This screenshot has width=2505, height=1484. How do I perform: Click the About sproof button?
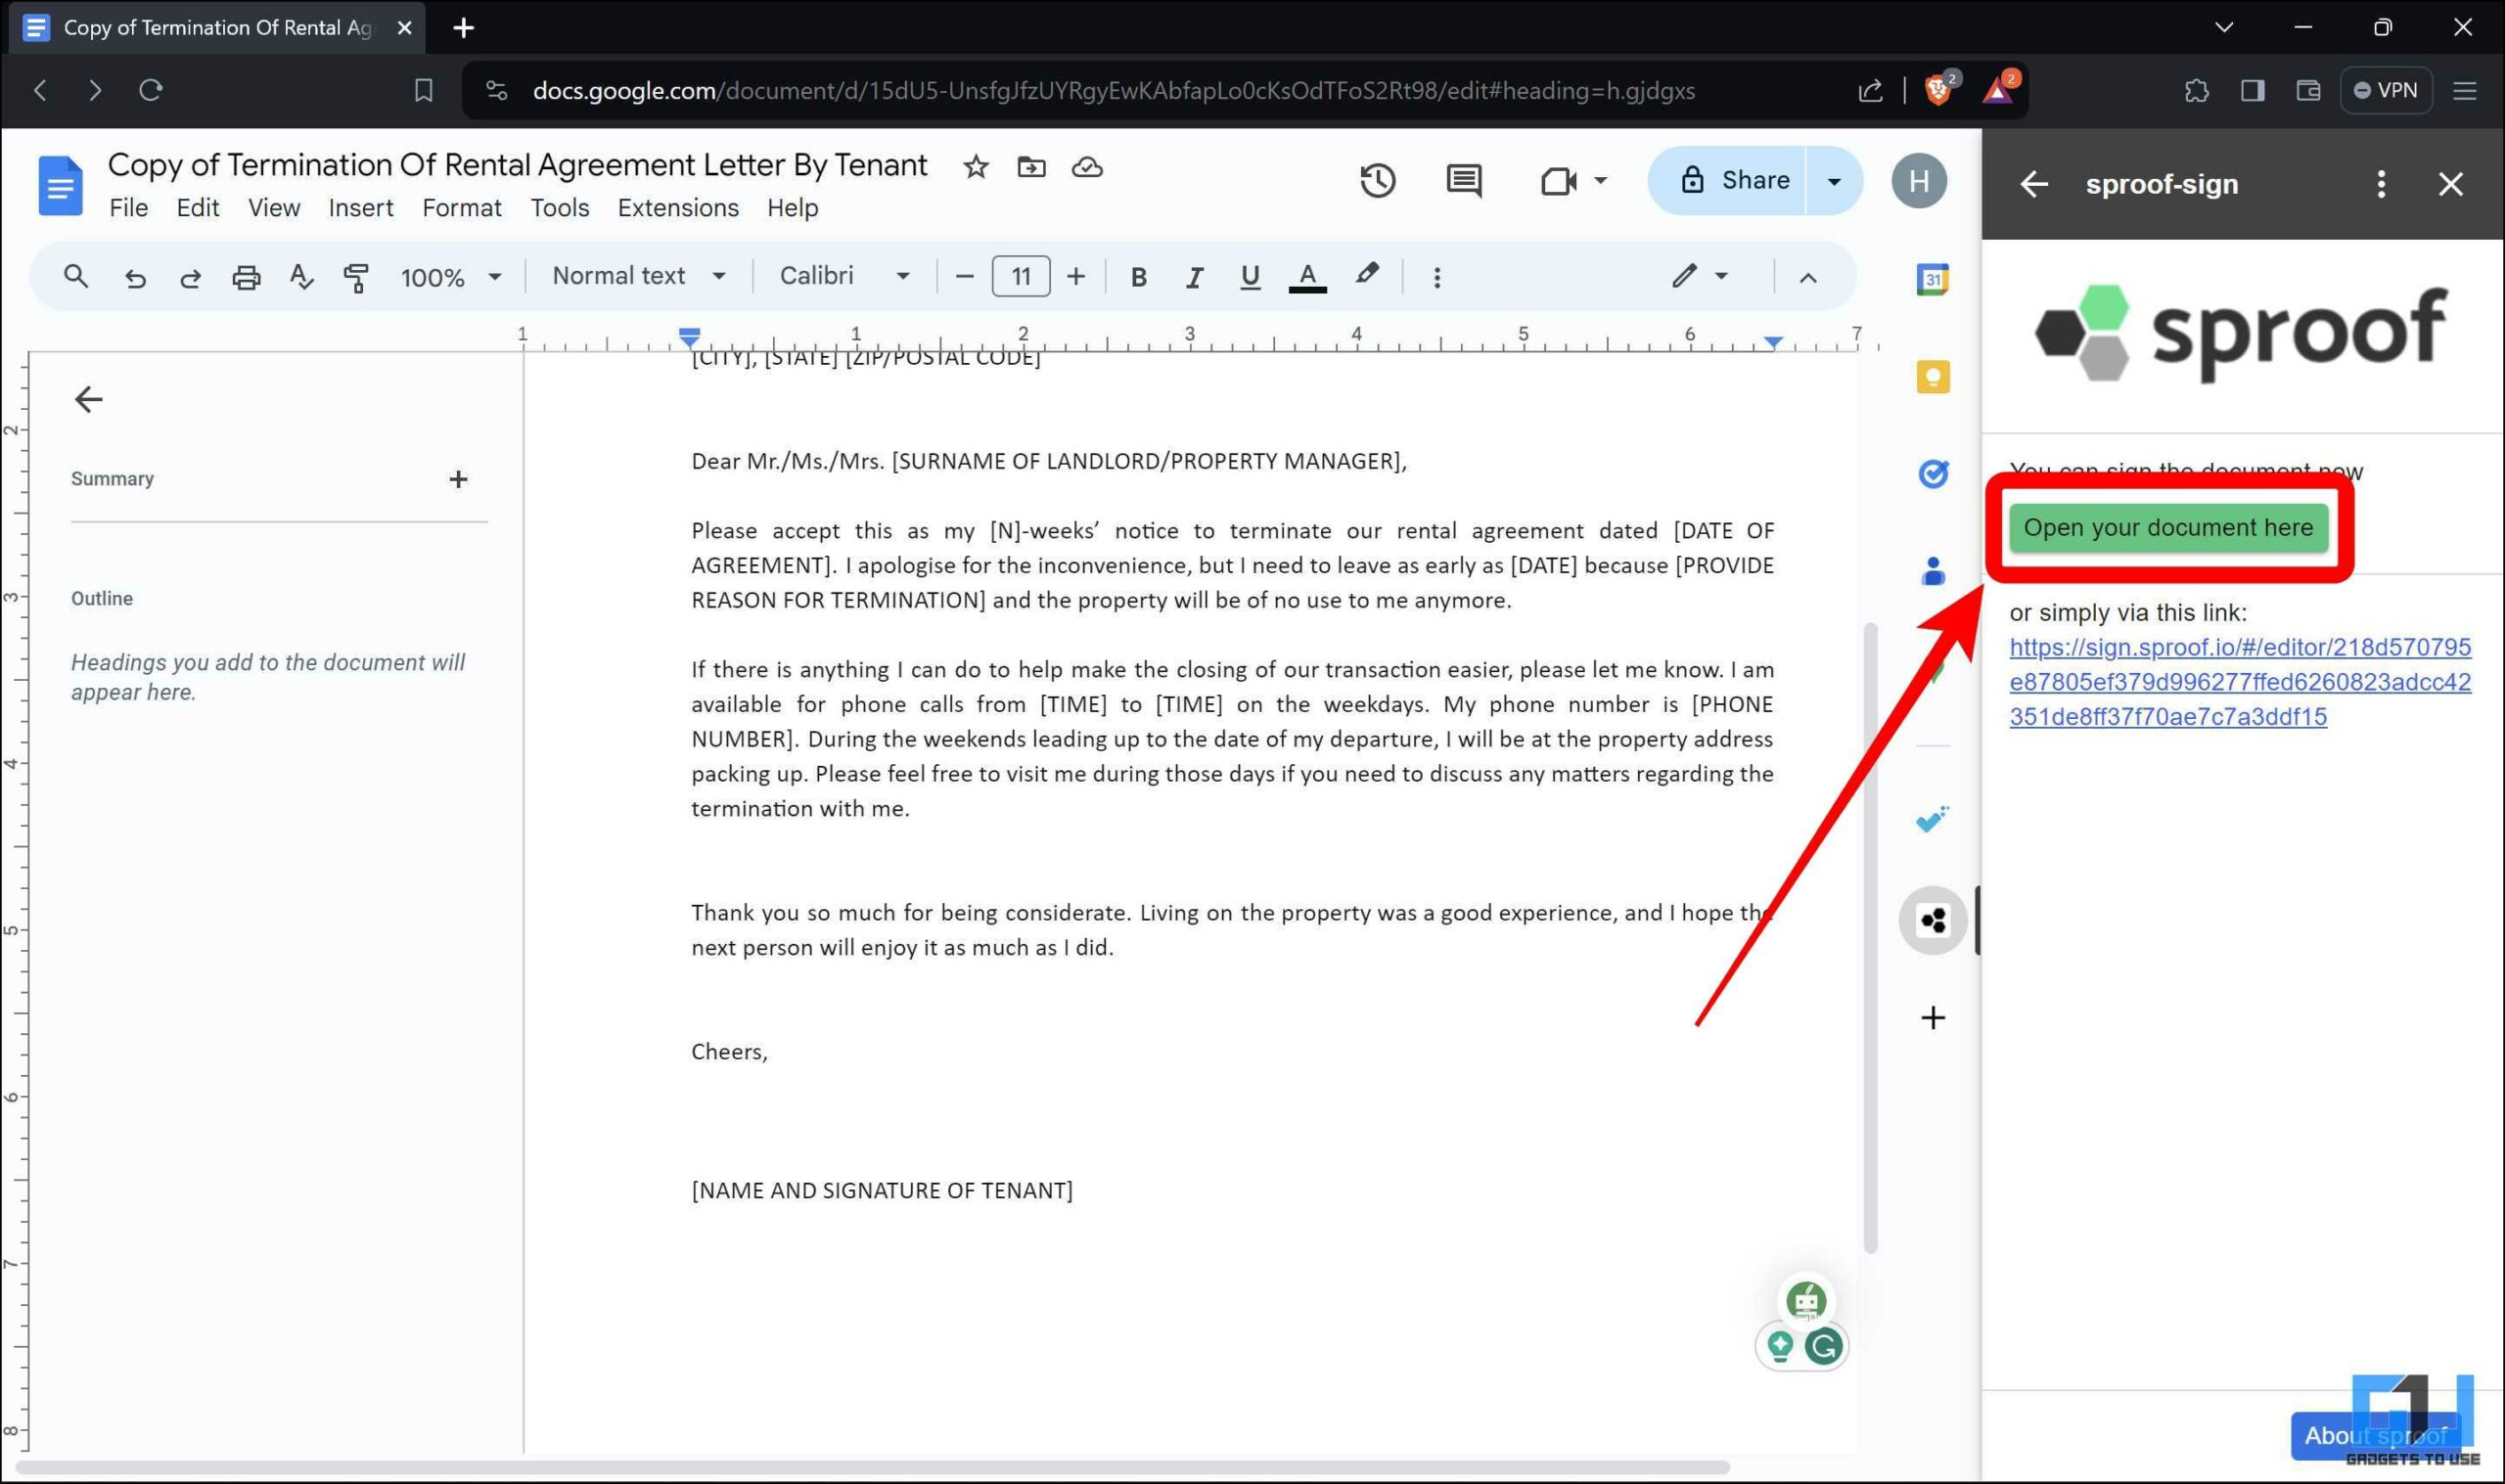coord(2375,1435)
